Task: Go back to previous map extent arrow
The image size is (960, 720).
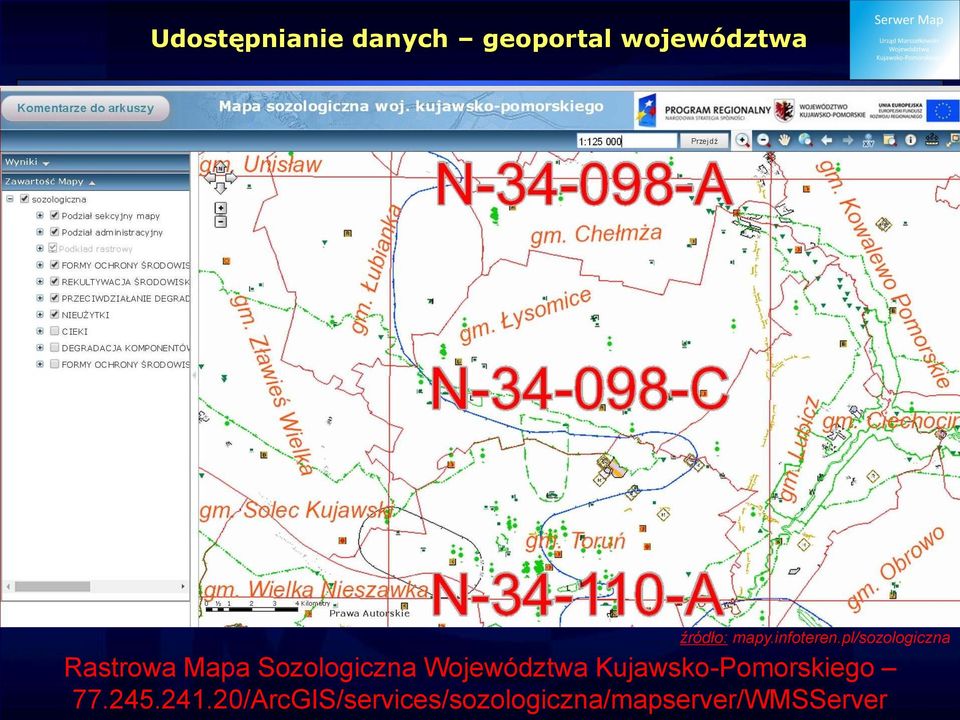Action: pos(827,140)
